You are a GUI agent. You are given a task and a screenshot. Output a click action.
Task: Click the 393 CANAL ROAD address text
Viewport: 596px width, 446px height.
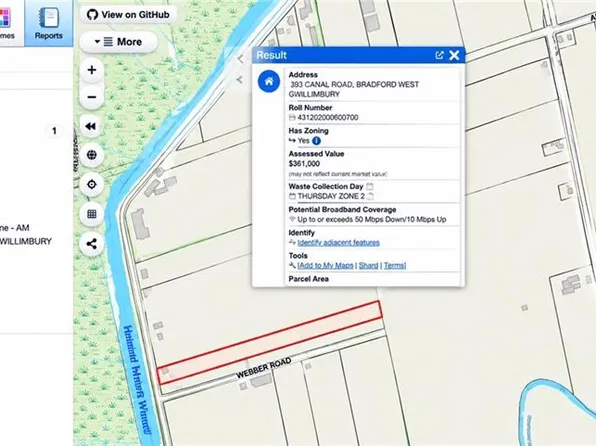tap(354, 89)
